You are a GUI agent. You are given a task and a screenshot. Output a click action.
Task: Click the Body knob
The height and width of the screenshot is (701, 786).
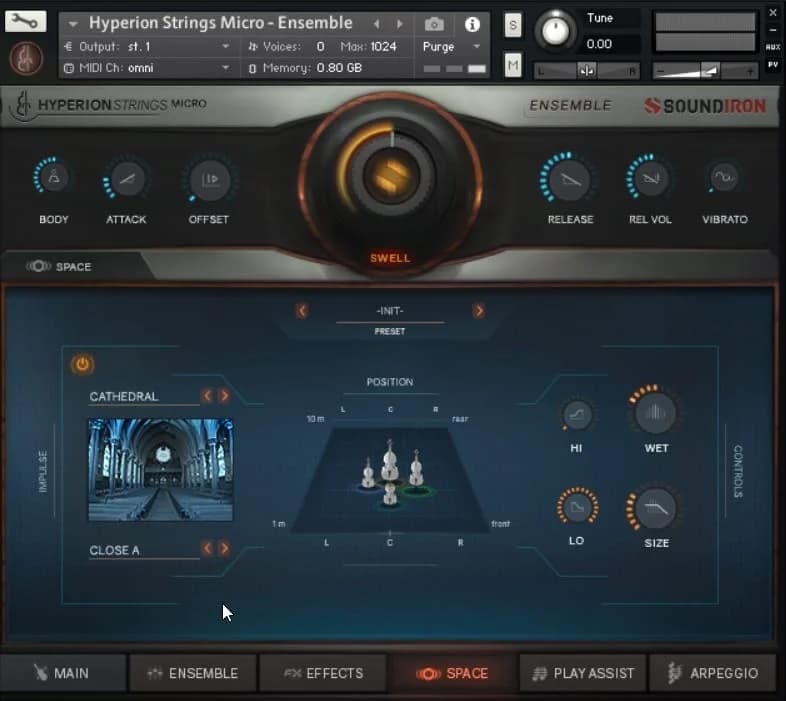(x=54, y=177)
